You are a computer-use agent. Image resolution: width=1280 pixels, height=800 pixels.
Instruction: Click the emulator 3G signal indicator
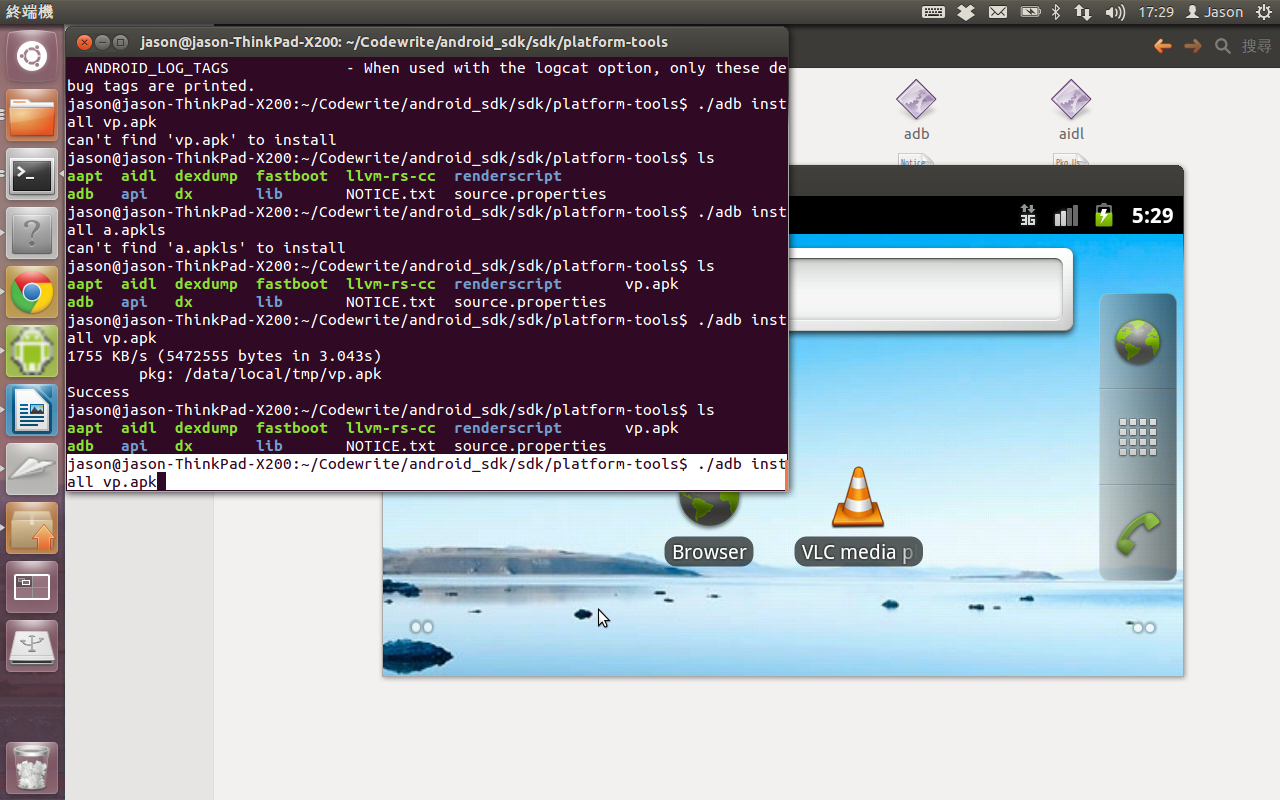point(1028,215)
